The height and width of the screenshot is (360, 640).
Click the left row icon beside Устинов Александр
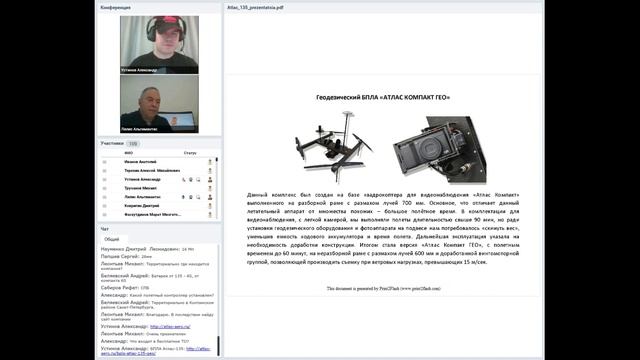tap(104, 180)
